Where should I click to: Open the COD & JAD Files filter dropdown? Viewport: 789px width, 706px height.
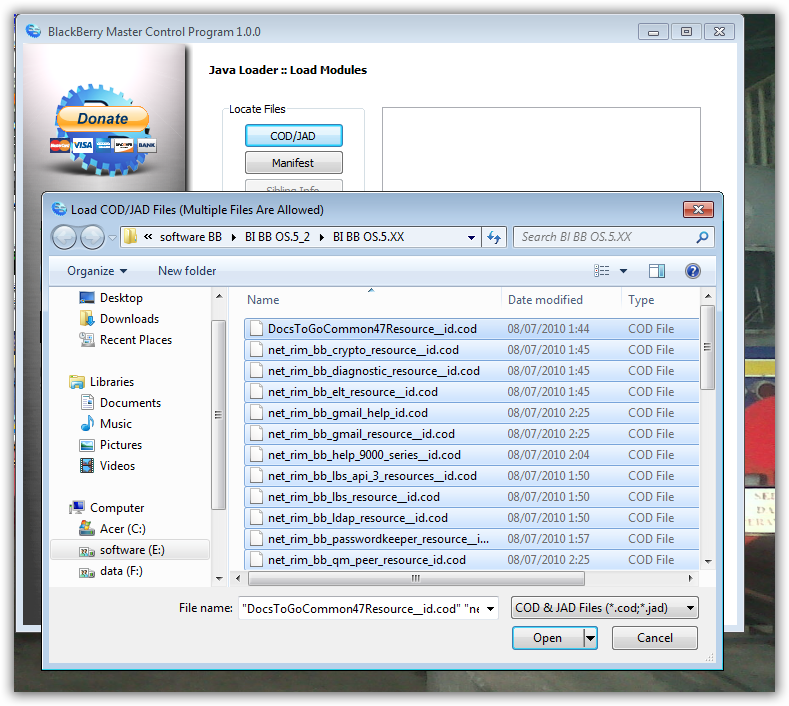604,608
